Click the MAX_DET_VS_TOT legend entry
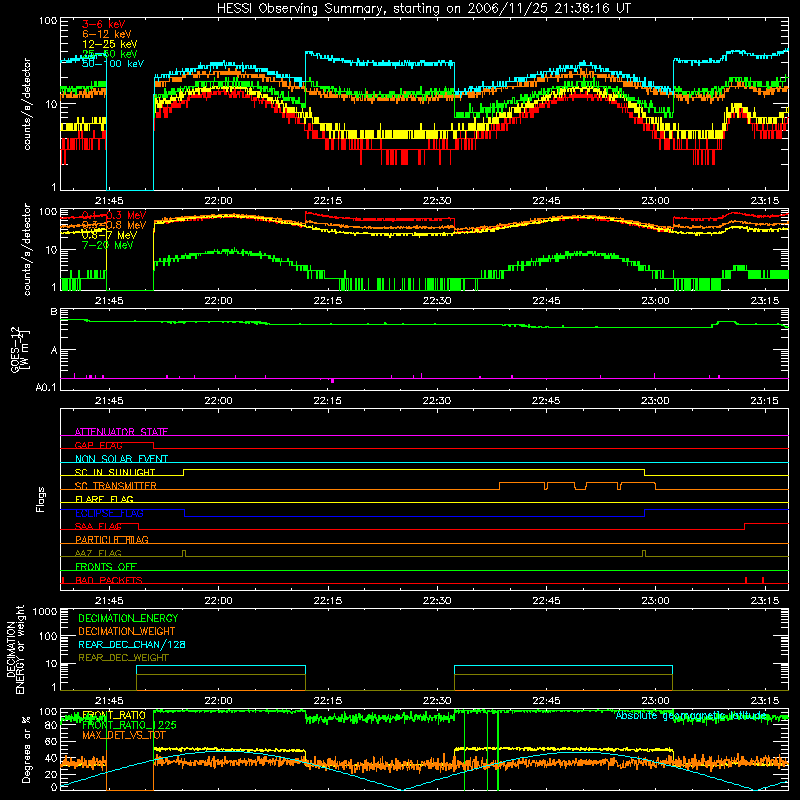 pyautogui.click(x=124, y=735)
